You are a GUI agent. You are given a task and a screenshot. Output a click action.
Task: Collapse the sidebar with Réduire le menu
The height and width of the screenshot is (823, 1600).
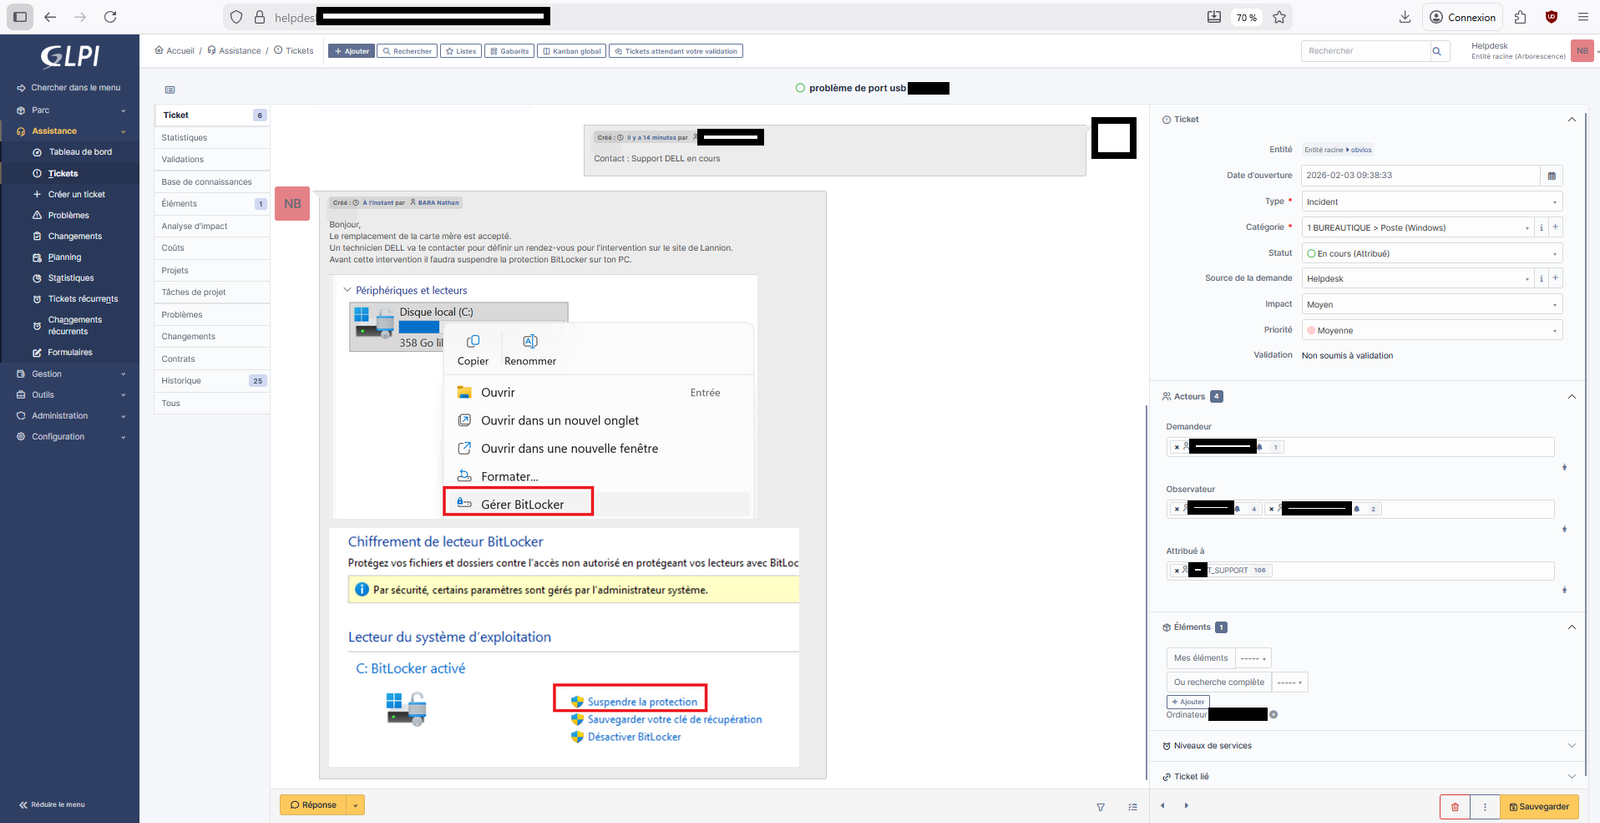52,804
